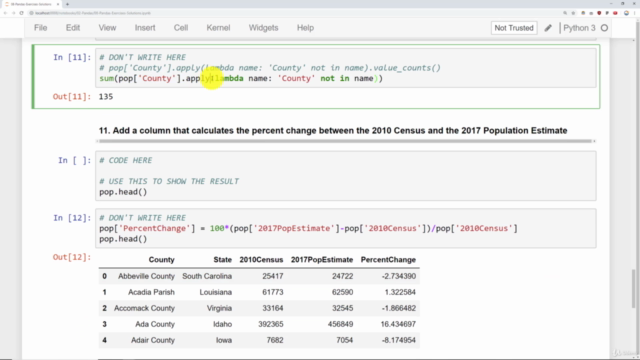Click the -2.734390 percent change value
Viewport: 640px width, 360px height.
point(399,276)
